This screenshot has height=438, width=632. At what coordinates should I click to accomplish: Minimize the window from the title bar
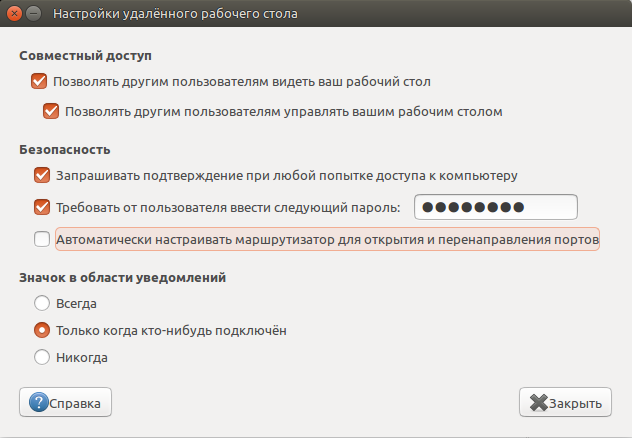tap(35, 15)
